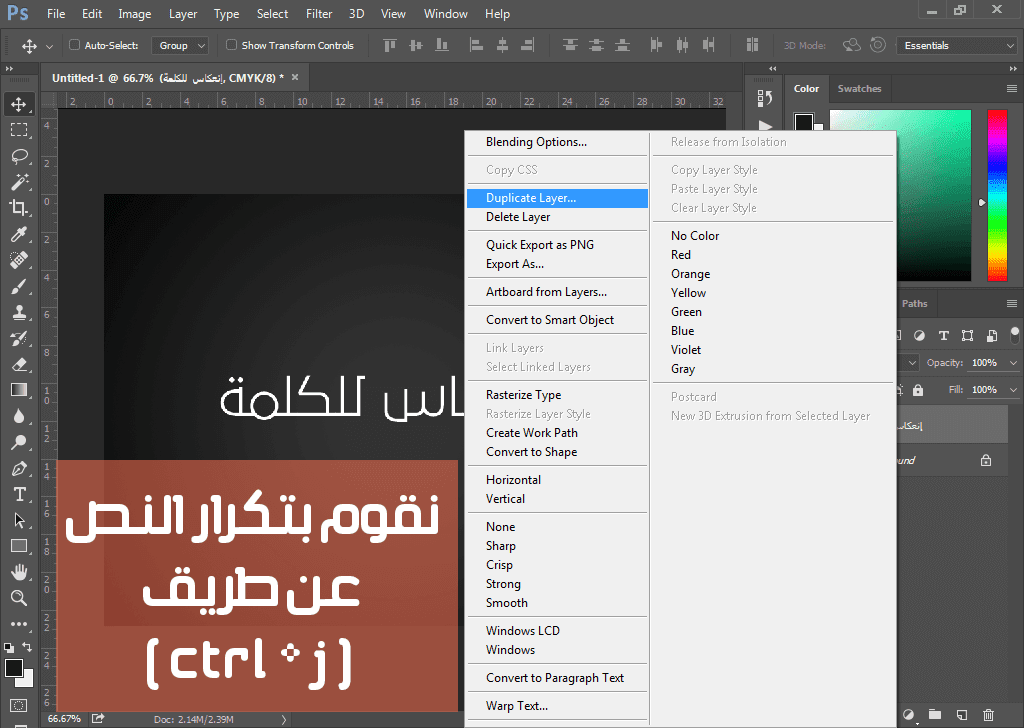Click the Opacity 100% field
This screenshot has width=1024, height=728.
pos(985,362)
